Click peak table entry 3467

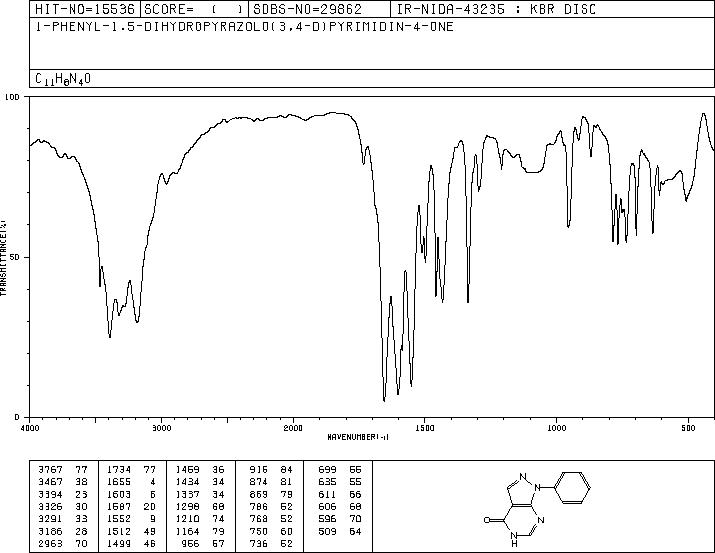point(50,482)
